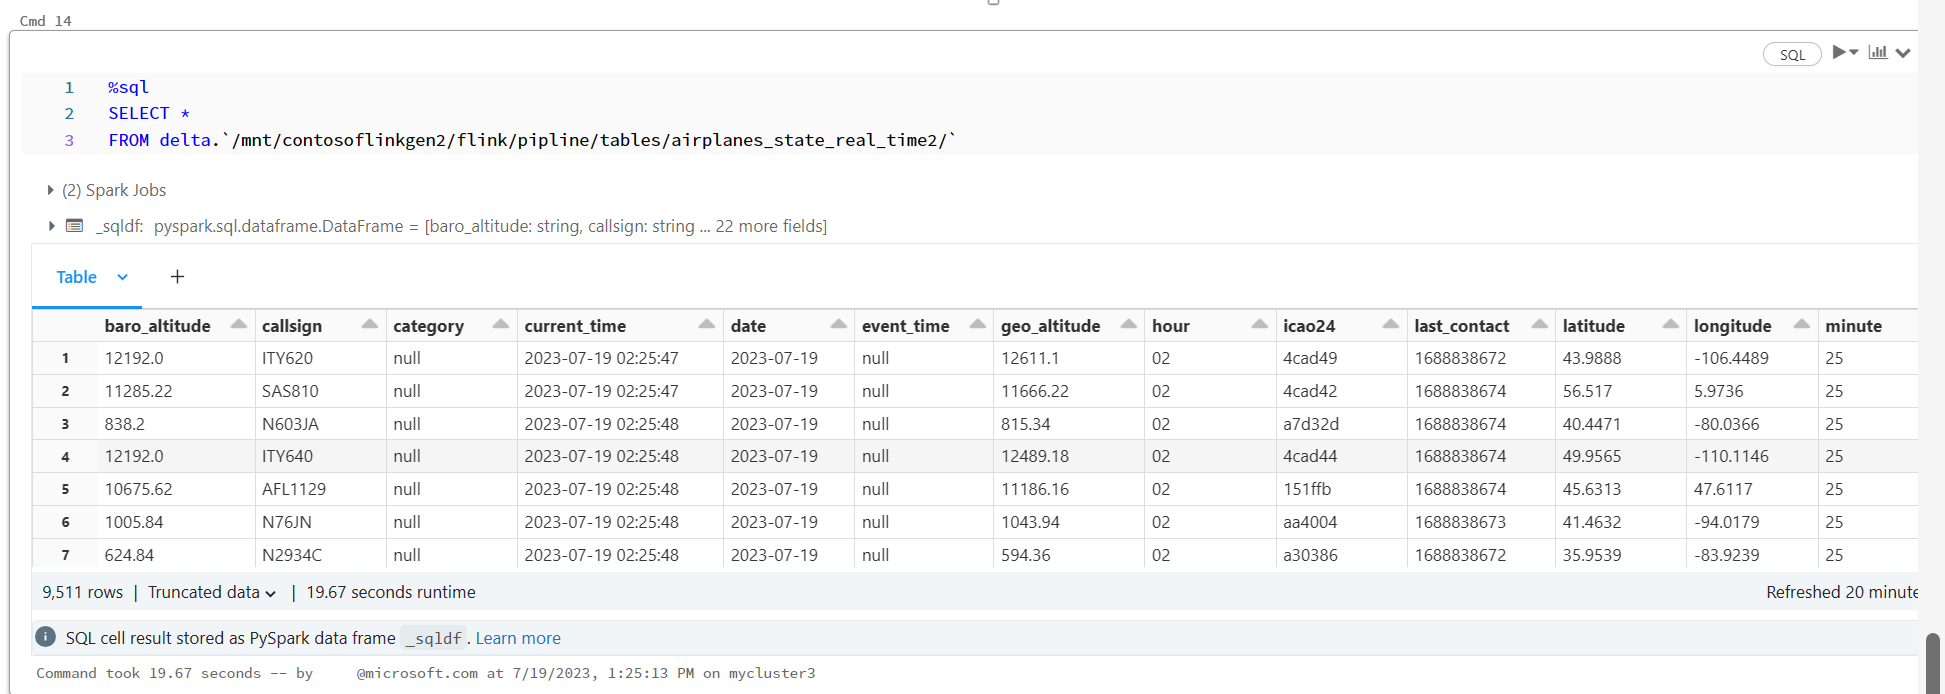This screenshot has width=1945, height=694.
Task: Expand the _sqldf dataframe schema
Action: pyautogui.click(x=51, y=226)
